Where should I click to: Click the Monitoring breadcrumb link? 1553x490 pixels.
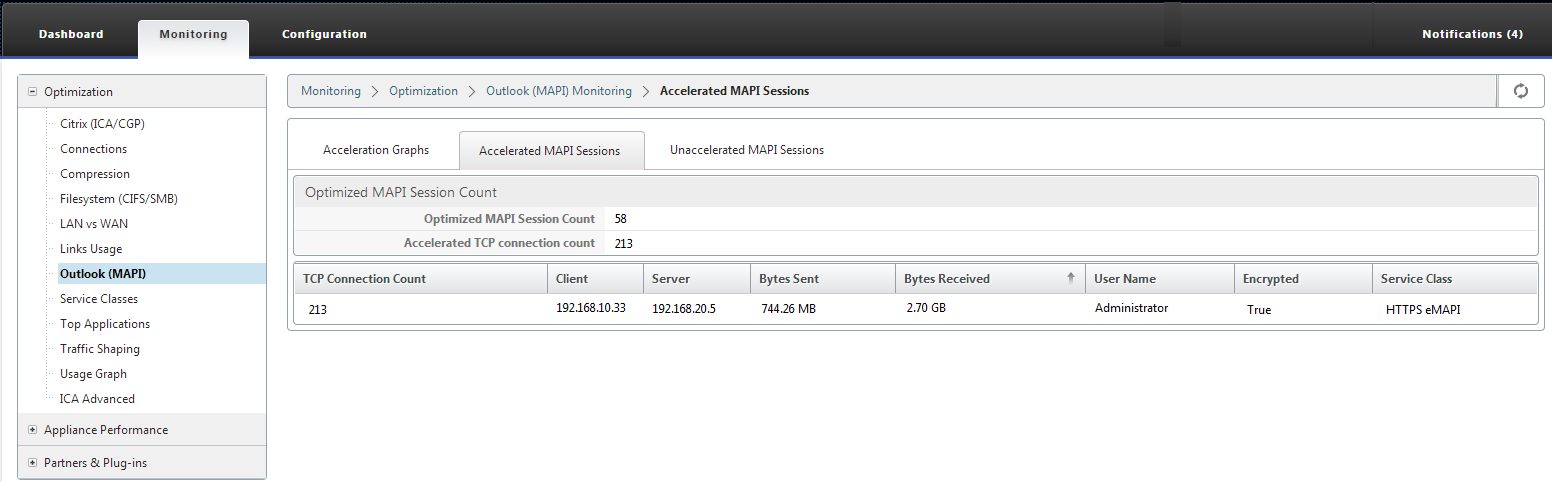331,91
